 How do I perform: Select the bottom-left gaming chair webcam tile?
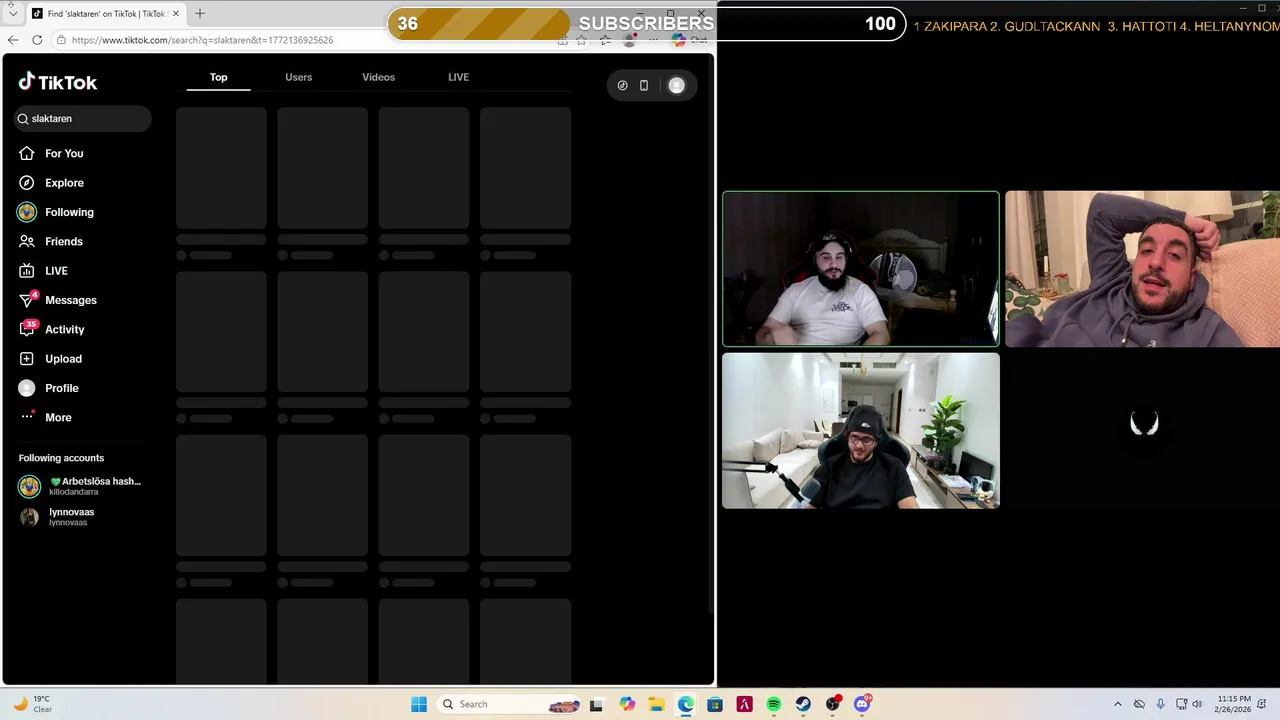pos(861,430)
